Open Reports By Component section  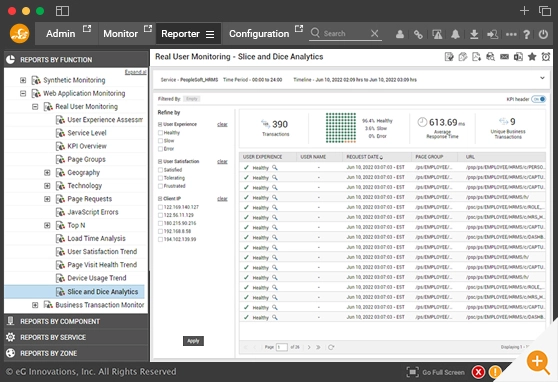pyautogui.click(x=76, y=321)
